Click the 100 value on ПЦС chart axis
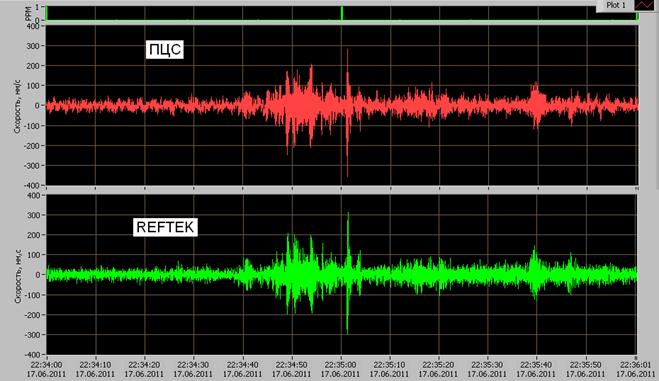Screen dimensions: 659x381 pyautogui.click(x=33, y=86)
